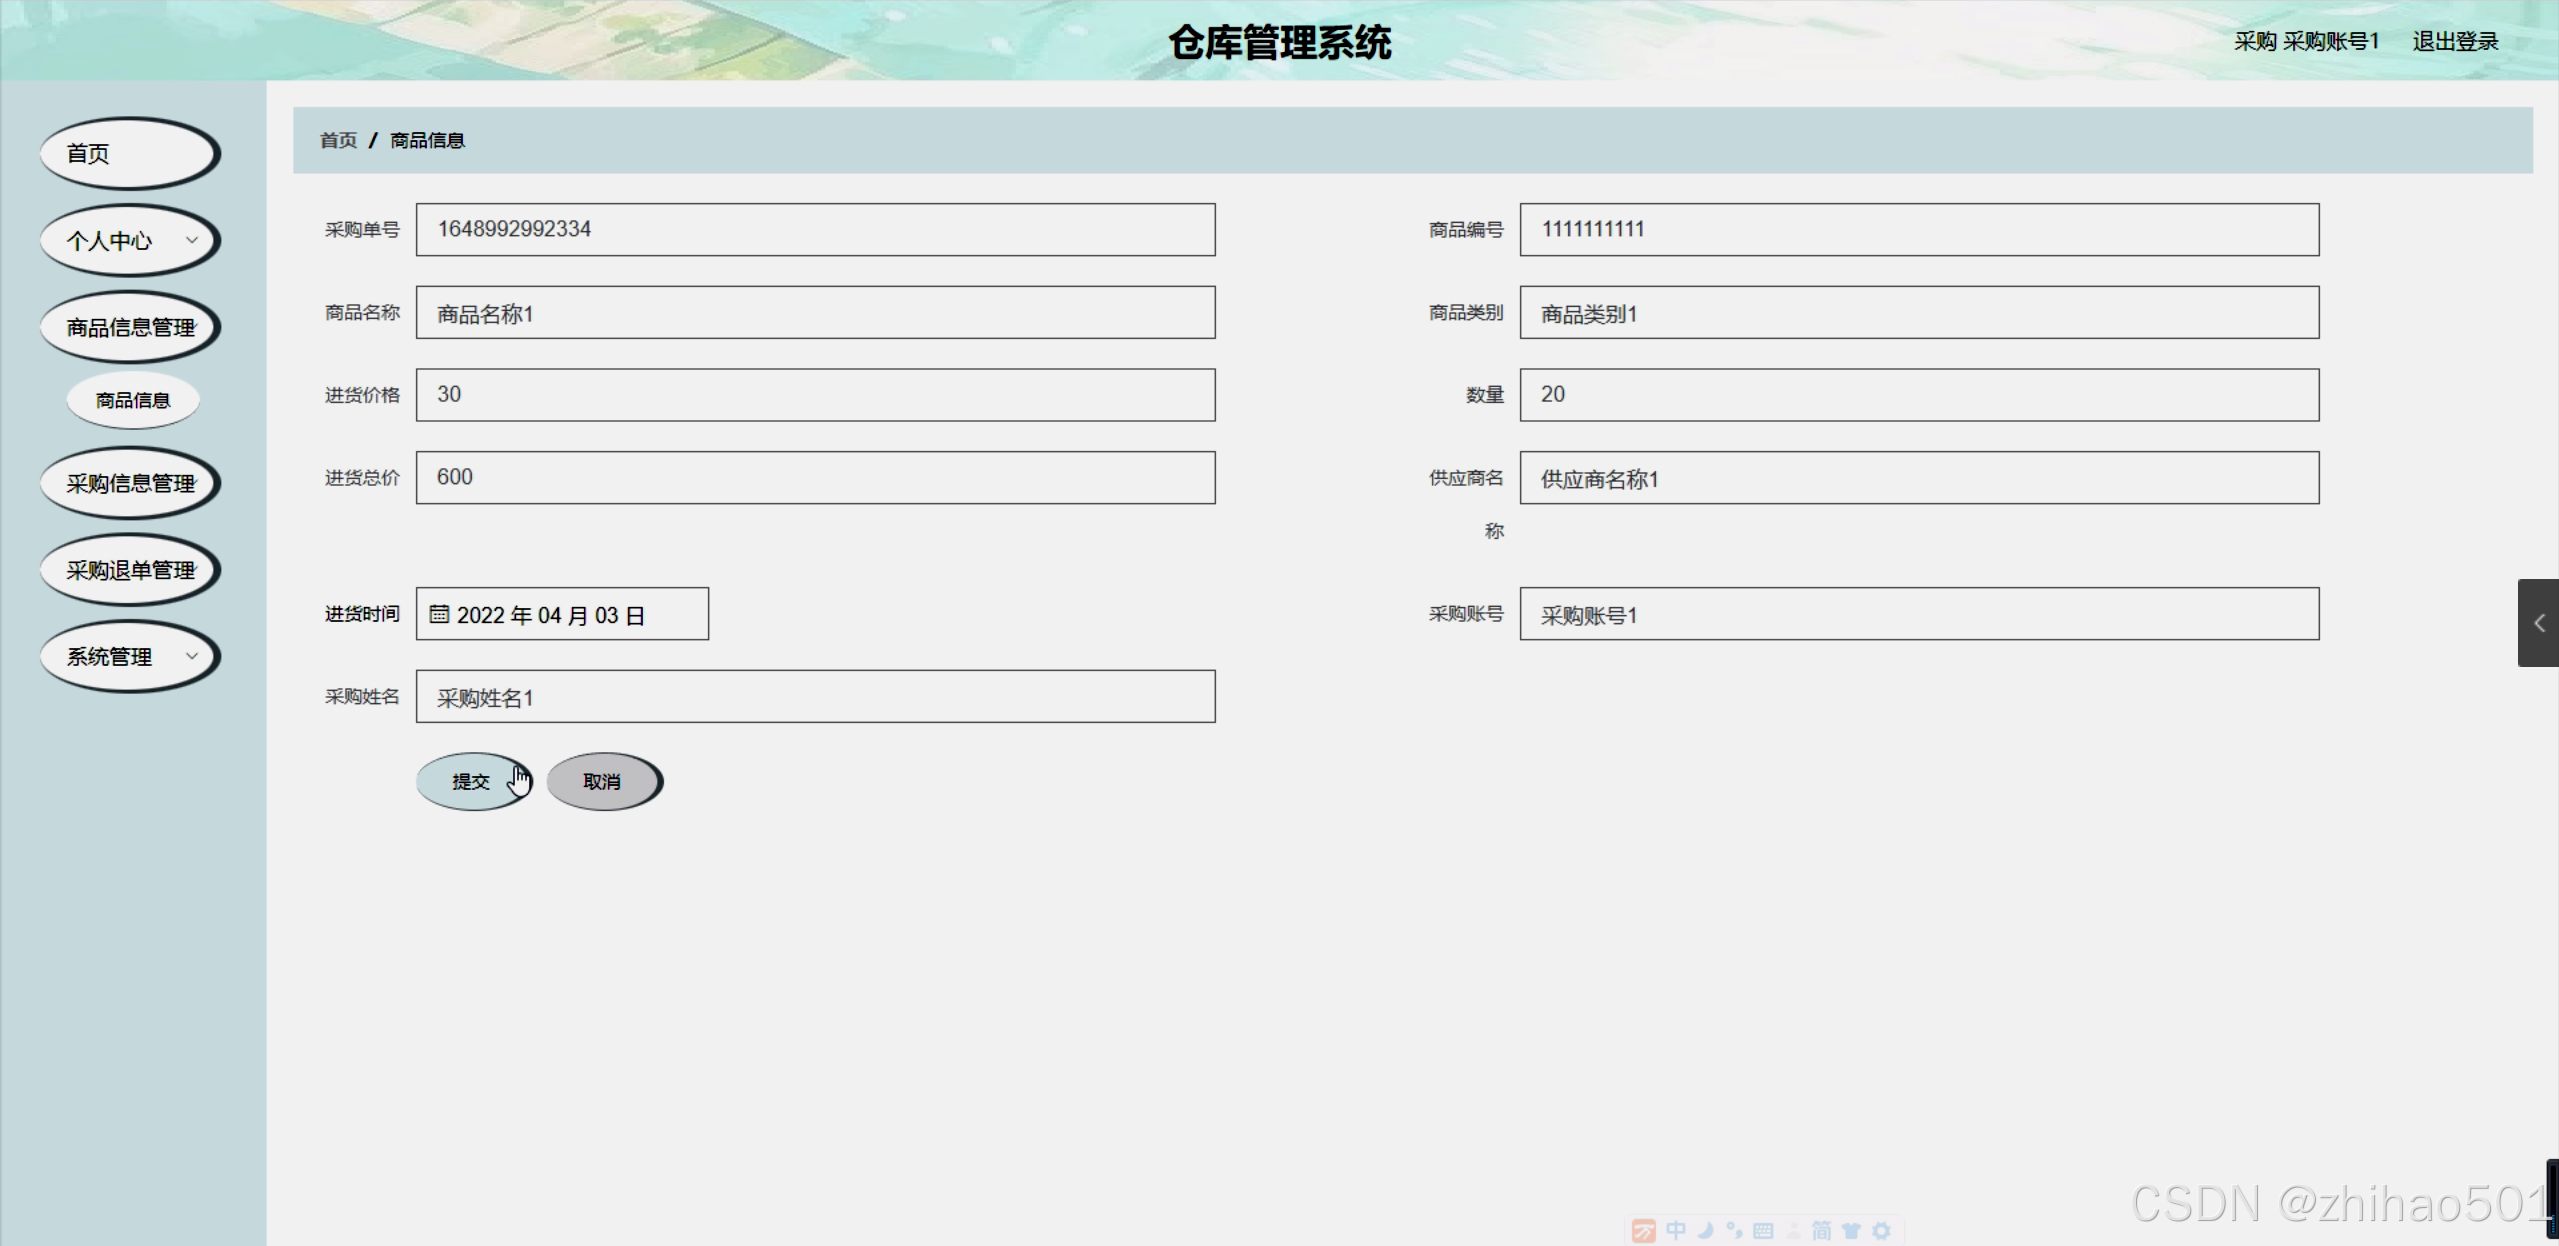
Task: Click the IME moon icon
Action: coord(1706,1231)
